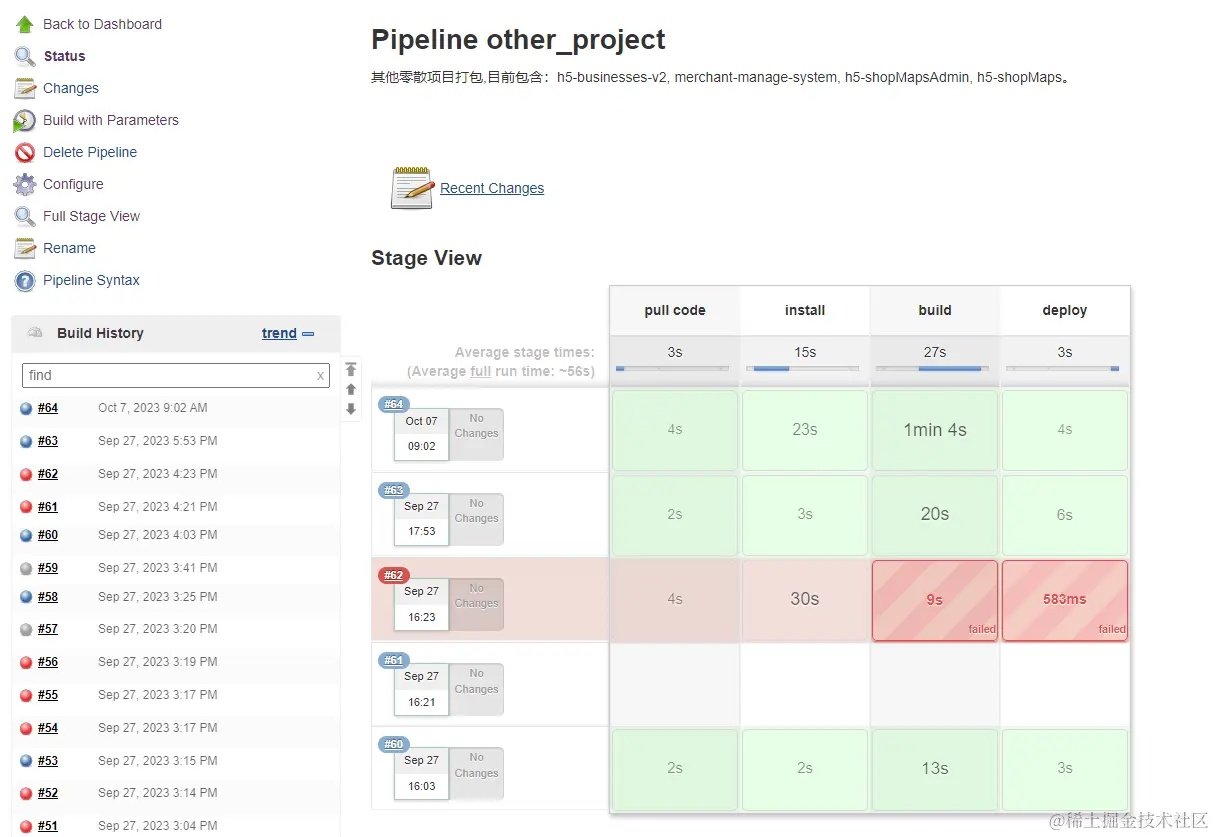1215x837 pixels.
Task: Click the Status magnifier icon
Action: (25, 56)
